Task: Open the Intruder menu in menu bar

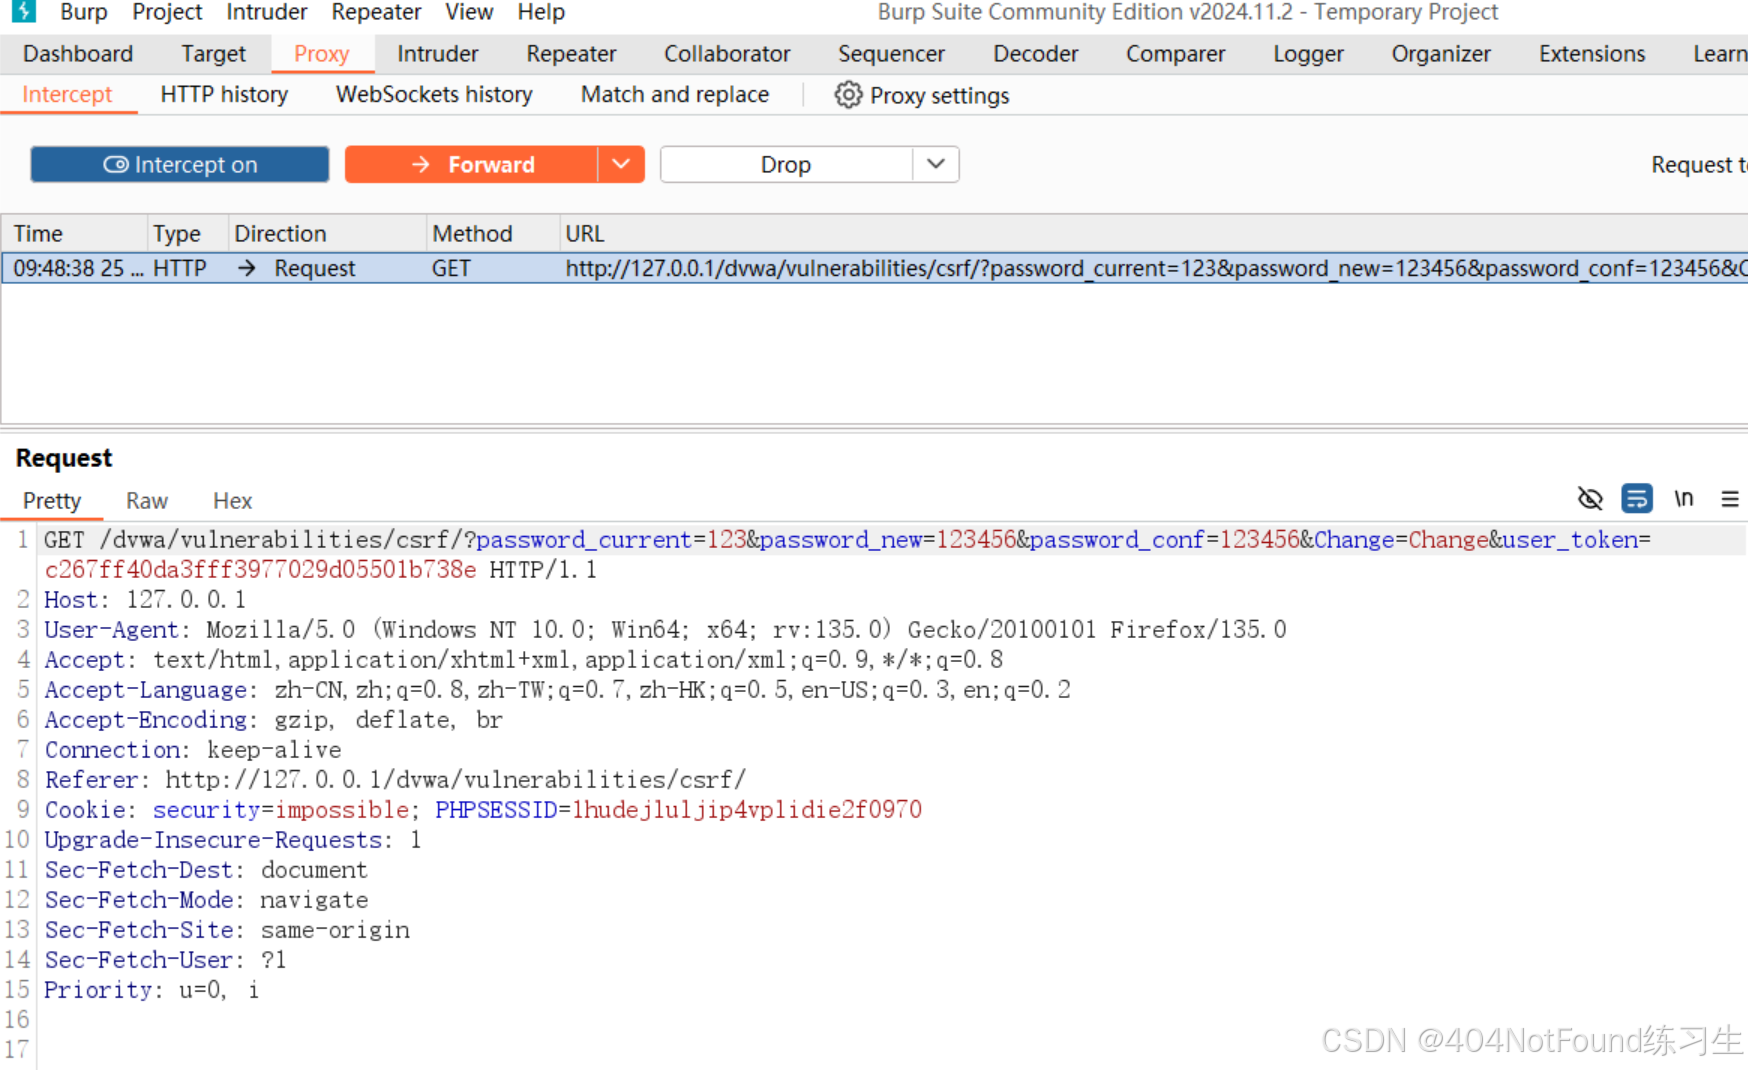Action: click(x=266, y=12)
